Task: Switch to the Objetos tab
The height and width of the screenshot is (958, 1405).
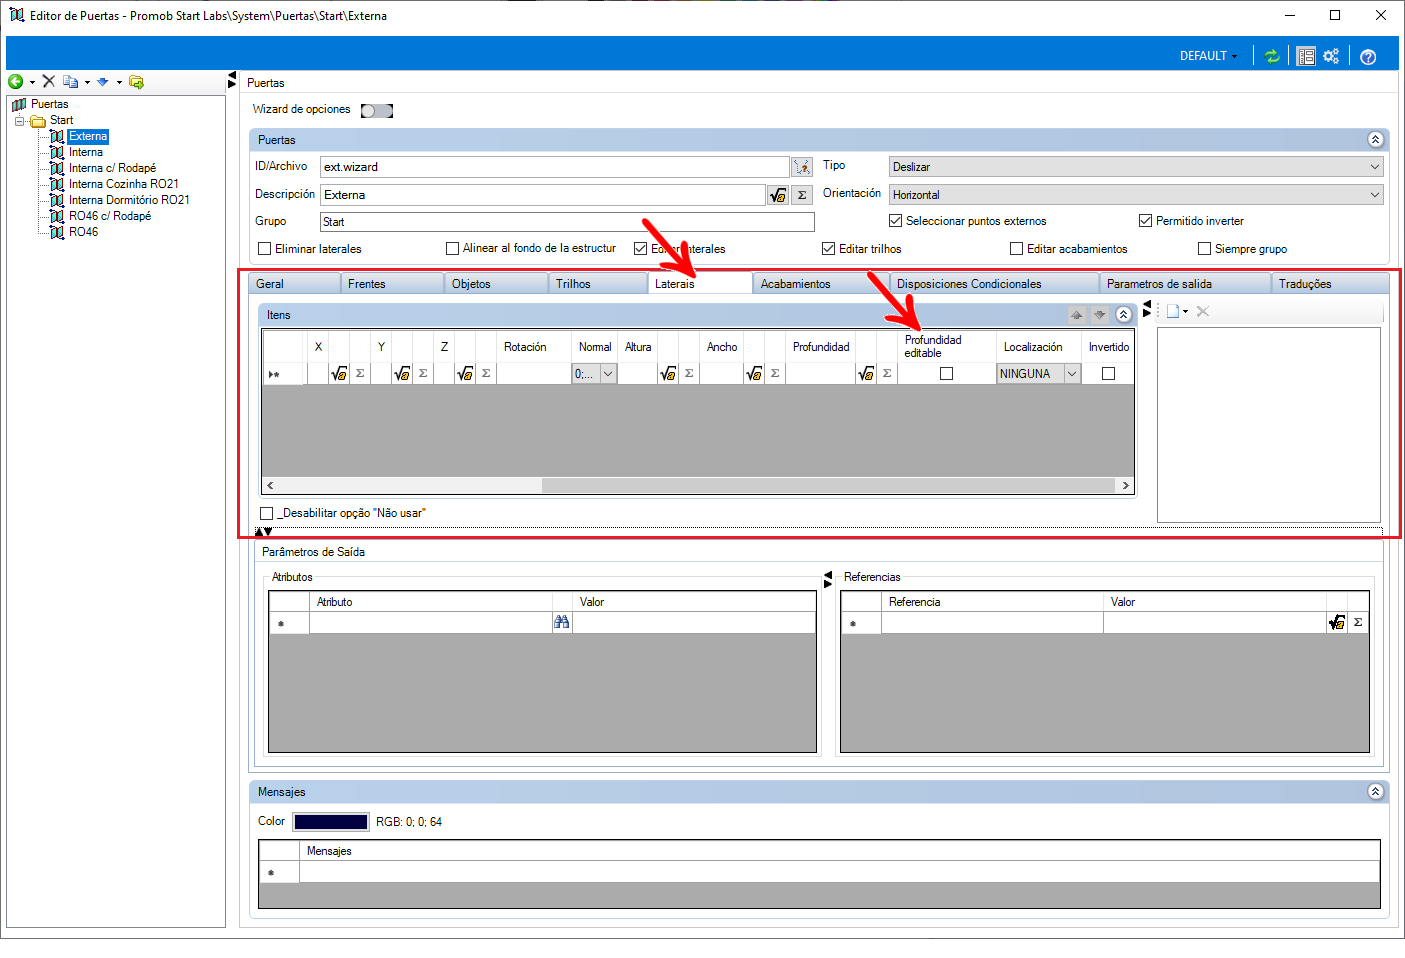Action: pyautogui.click(x=496, y=284)
